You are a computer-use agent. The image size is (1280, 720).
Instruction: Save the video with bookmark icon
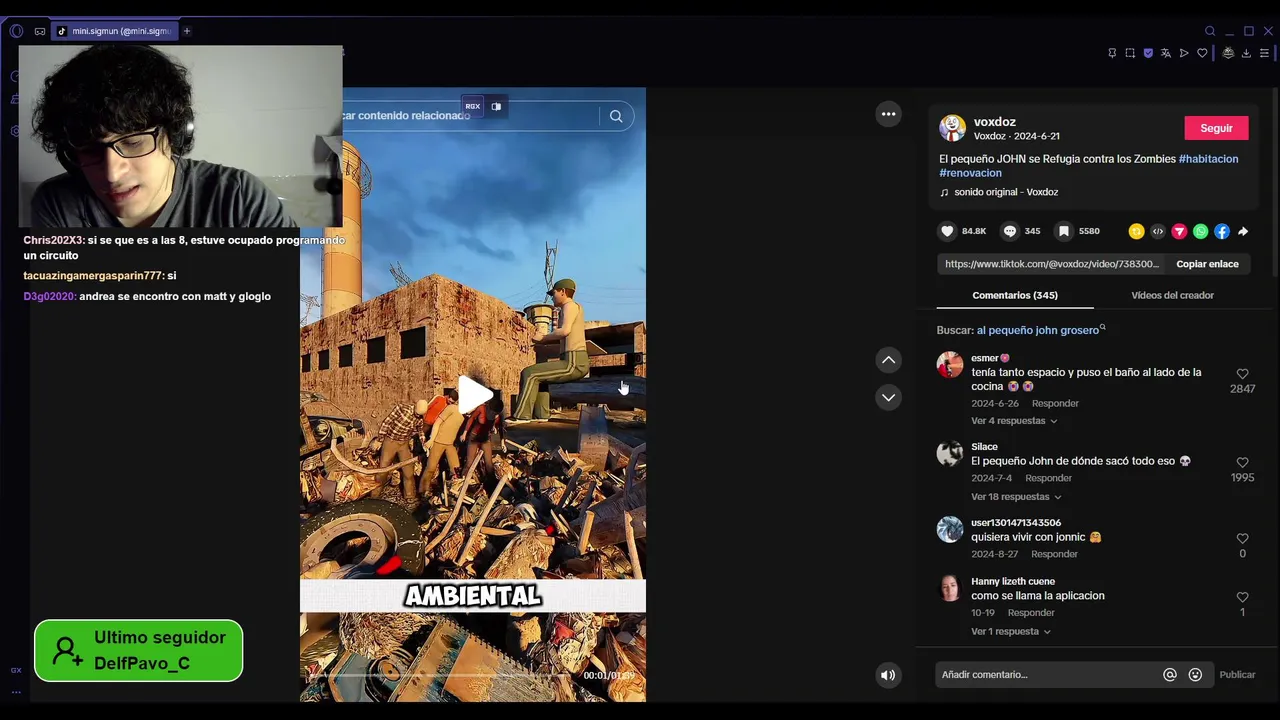tap(1064, 231)
